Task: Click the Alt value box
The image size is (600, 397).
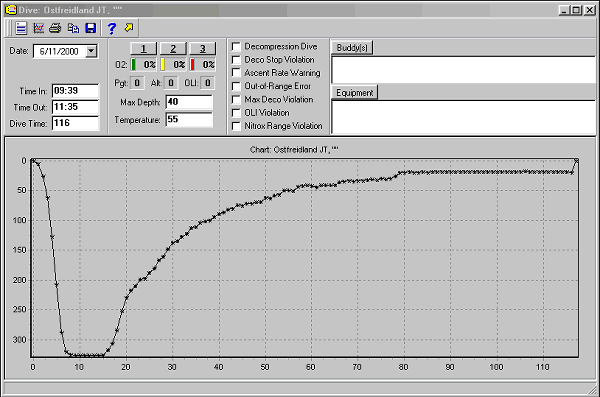Action: point(171,83)
